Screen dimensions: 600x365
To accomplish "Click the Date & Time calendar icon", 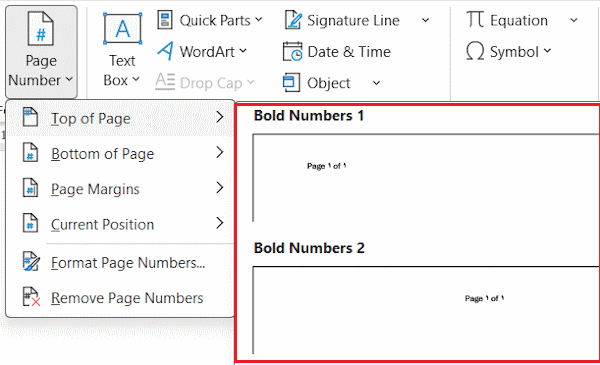I will tap(293, 51).
